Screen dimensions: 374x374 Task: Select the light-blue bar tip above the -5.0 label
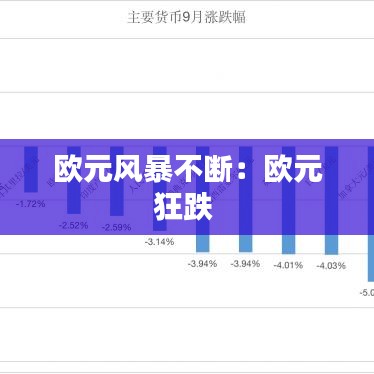click(371, 258)
